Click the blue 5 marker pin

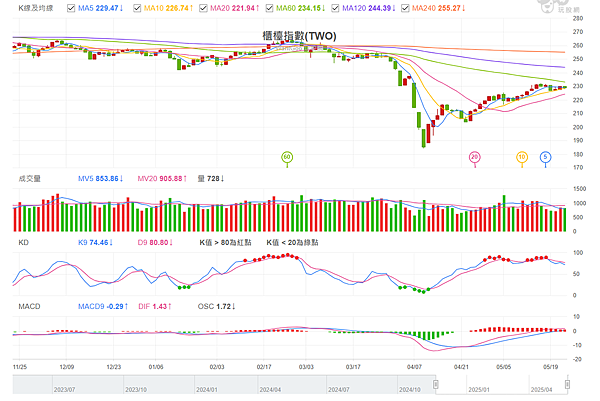tap(545, 158)
